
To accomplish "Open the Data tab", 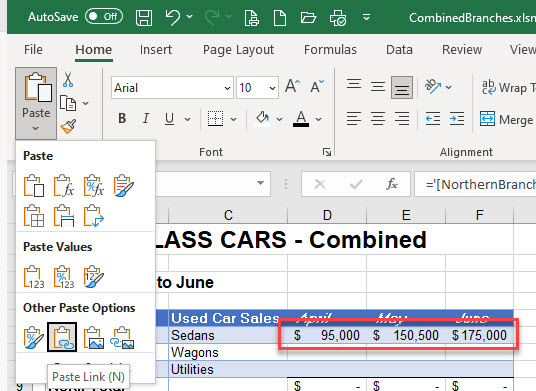I will coord(399,50).
